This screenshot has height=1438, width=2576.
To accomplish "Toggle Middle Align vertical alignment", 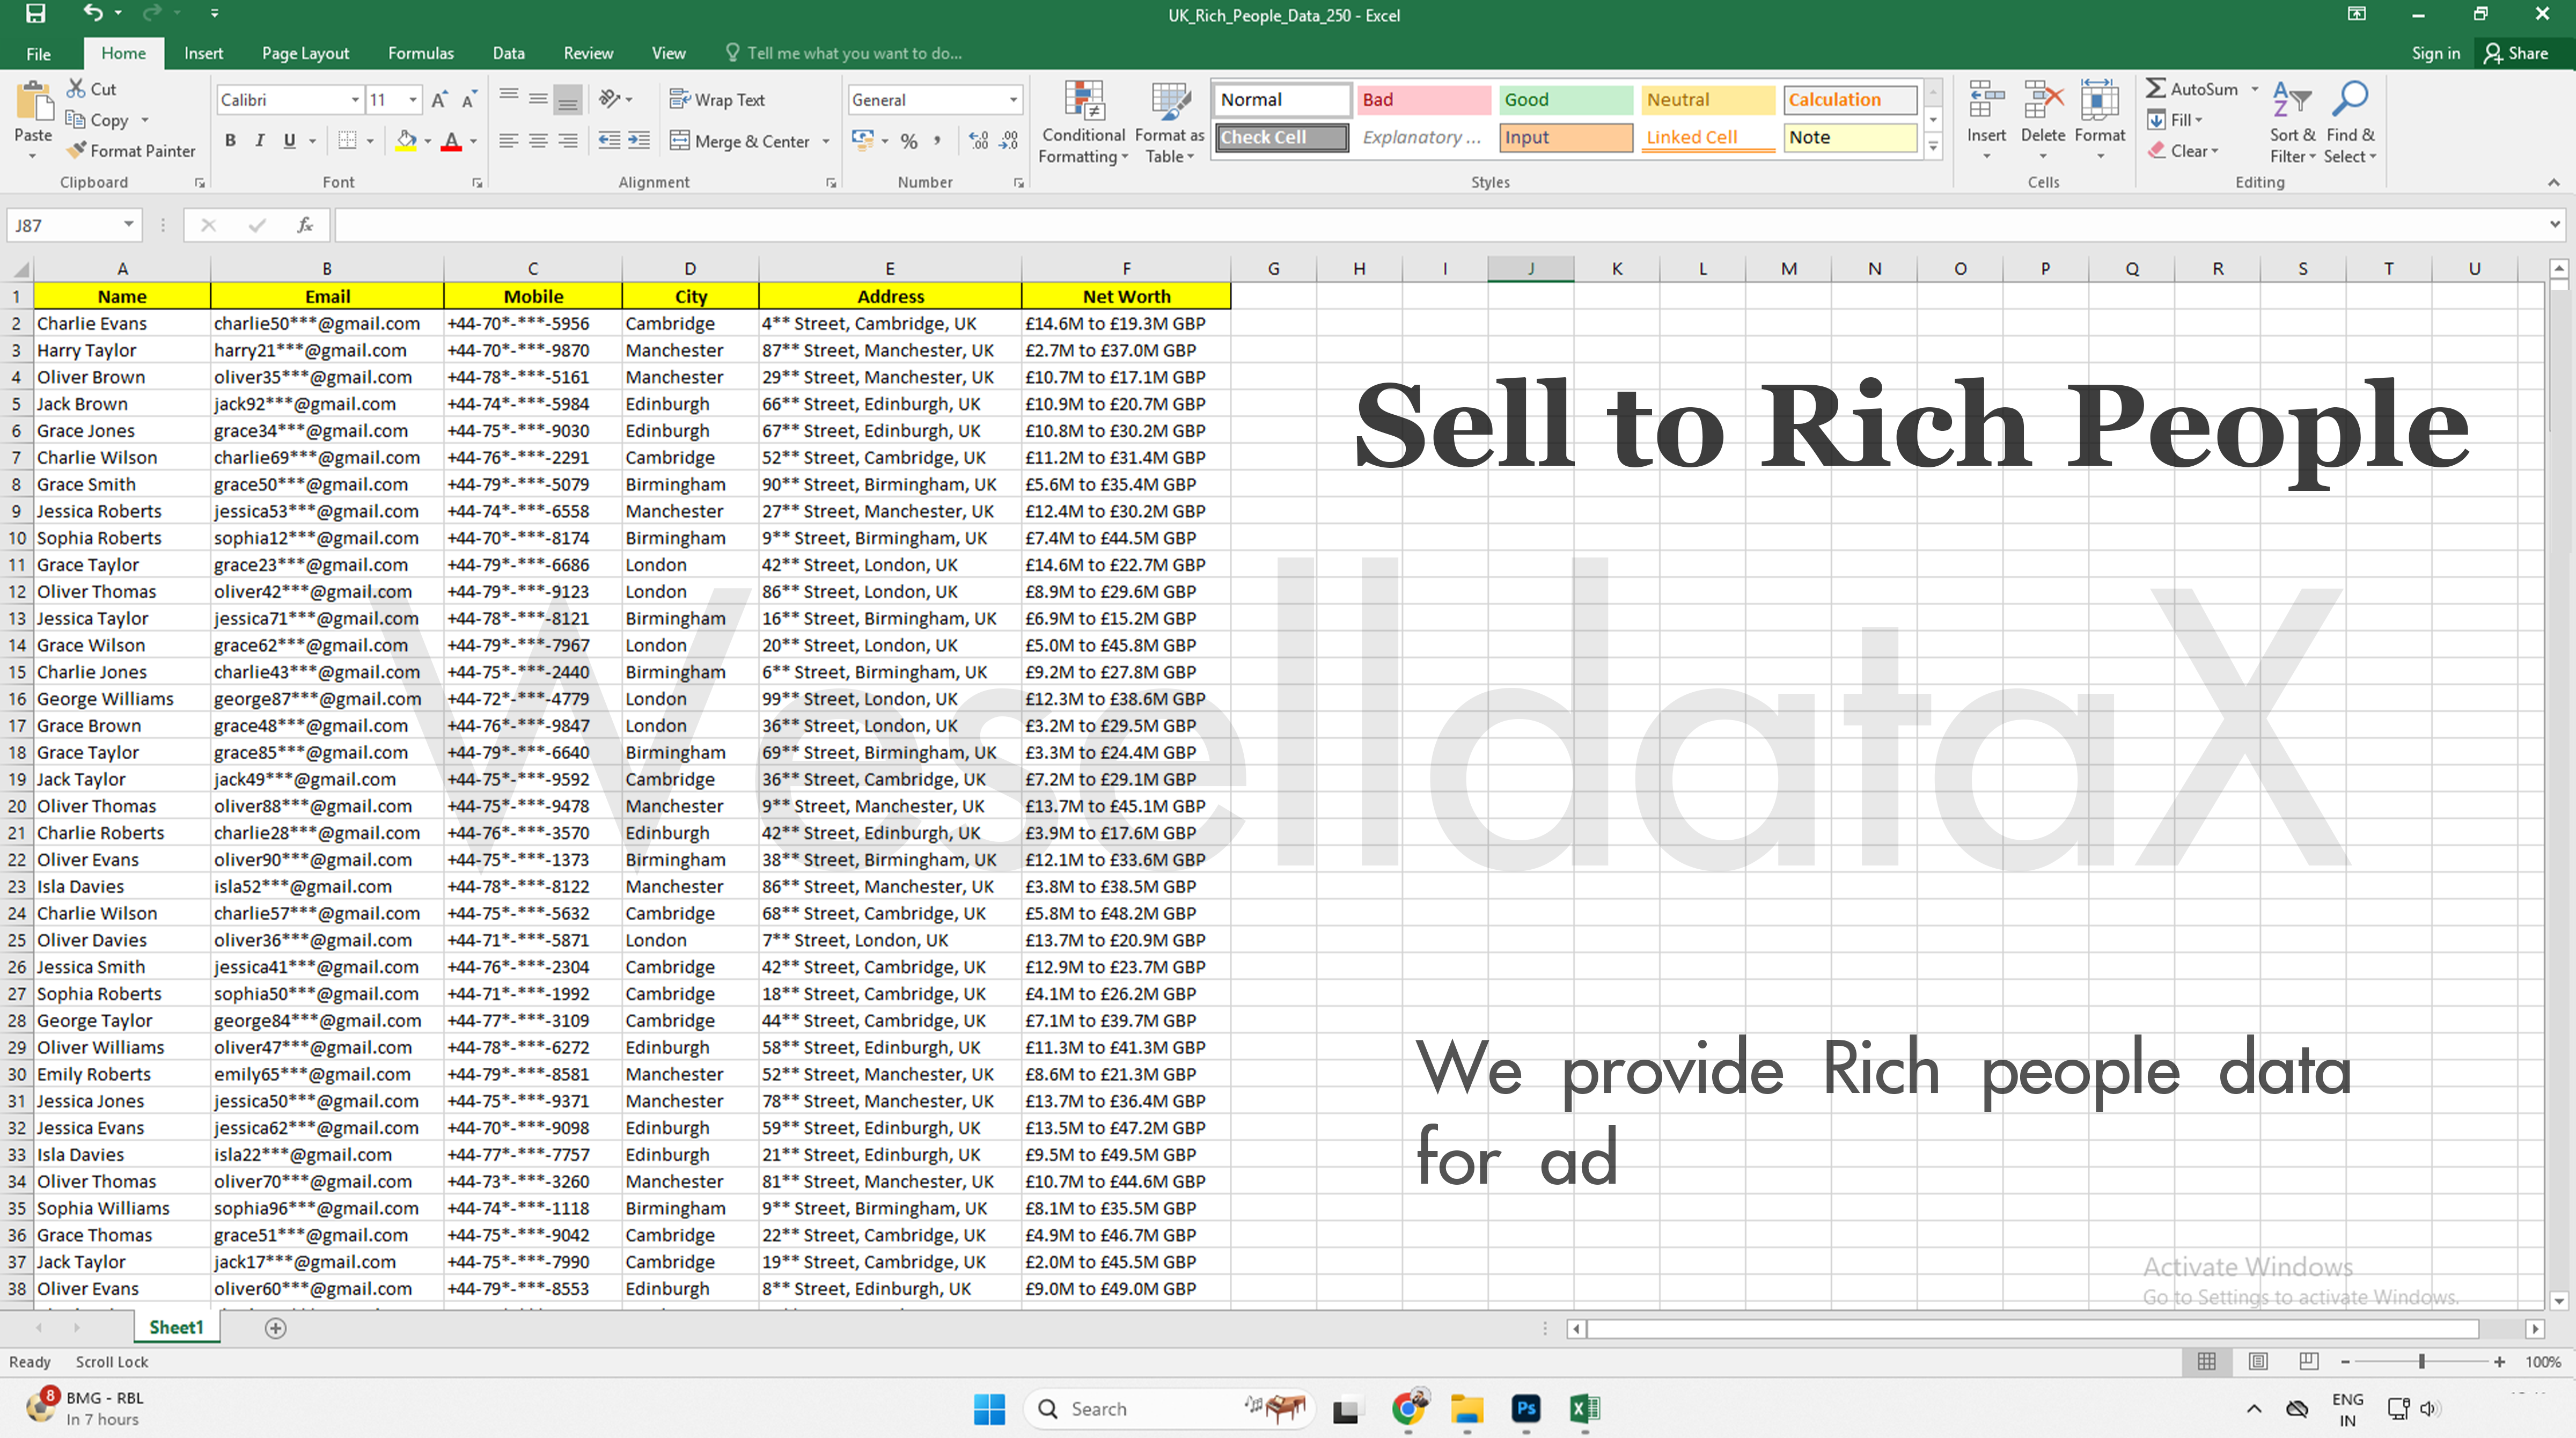I will click(538, 98).
